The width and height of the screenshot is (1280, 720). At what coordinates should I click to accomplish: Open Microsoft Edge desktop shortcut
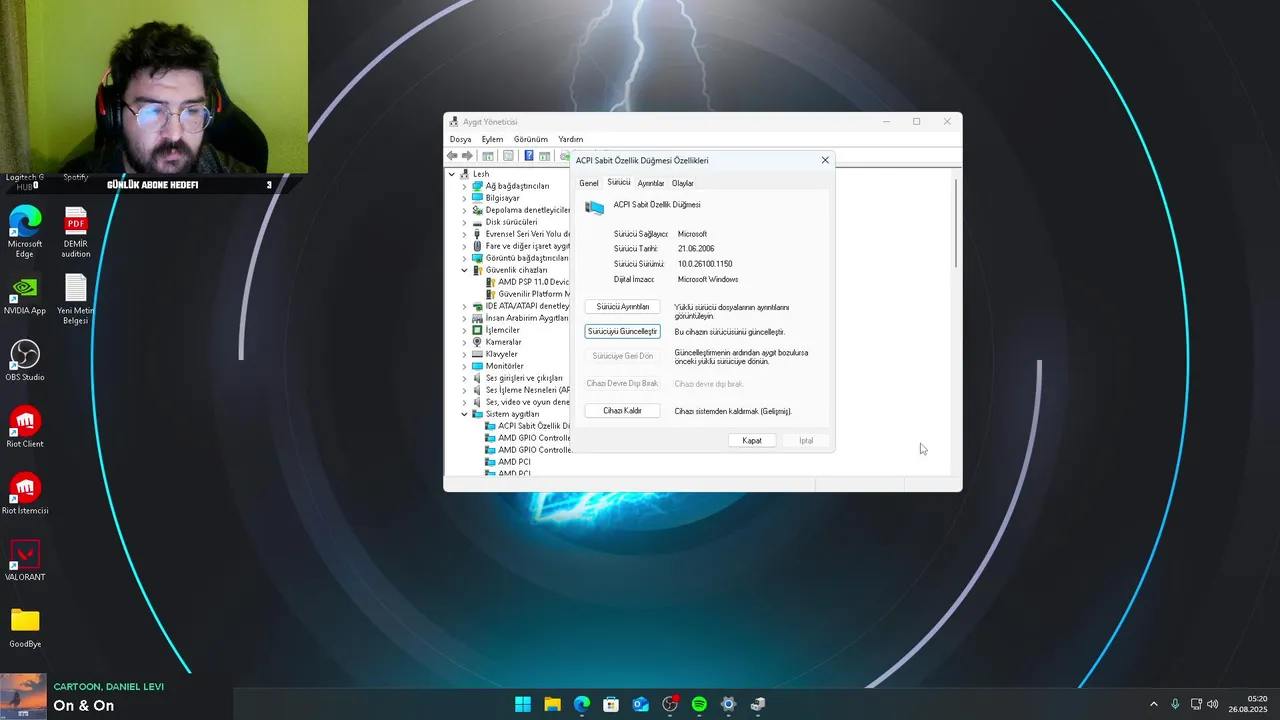coord(25,232)
